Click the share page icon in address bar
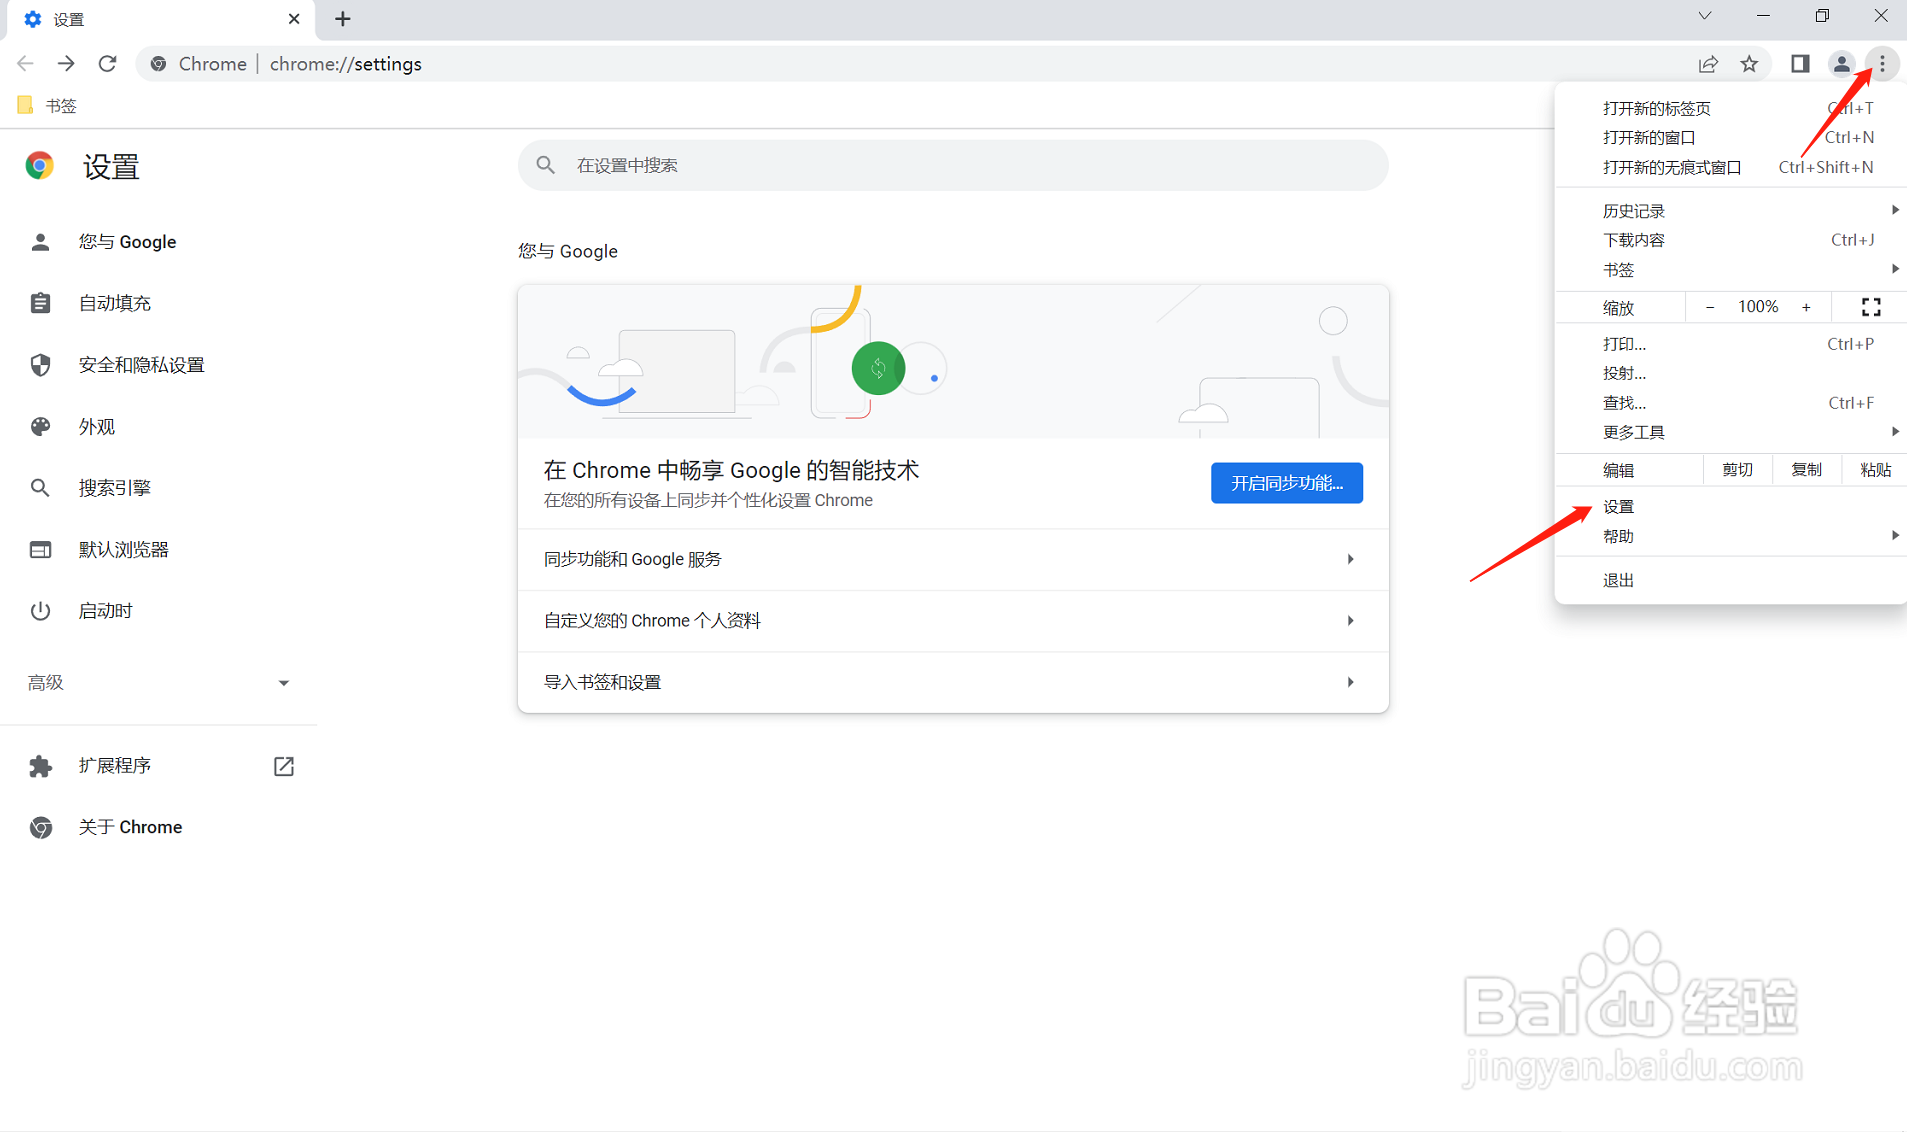The image size is (1907, 1132). 1708,64
